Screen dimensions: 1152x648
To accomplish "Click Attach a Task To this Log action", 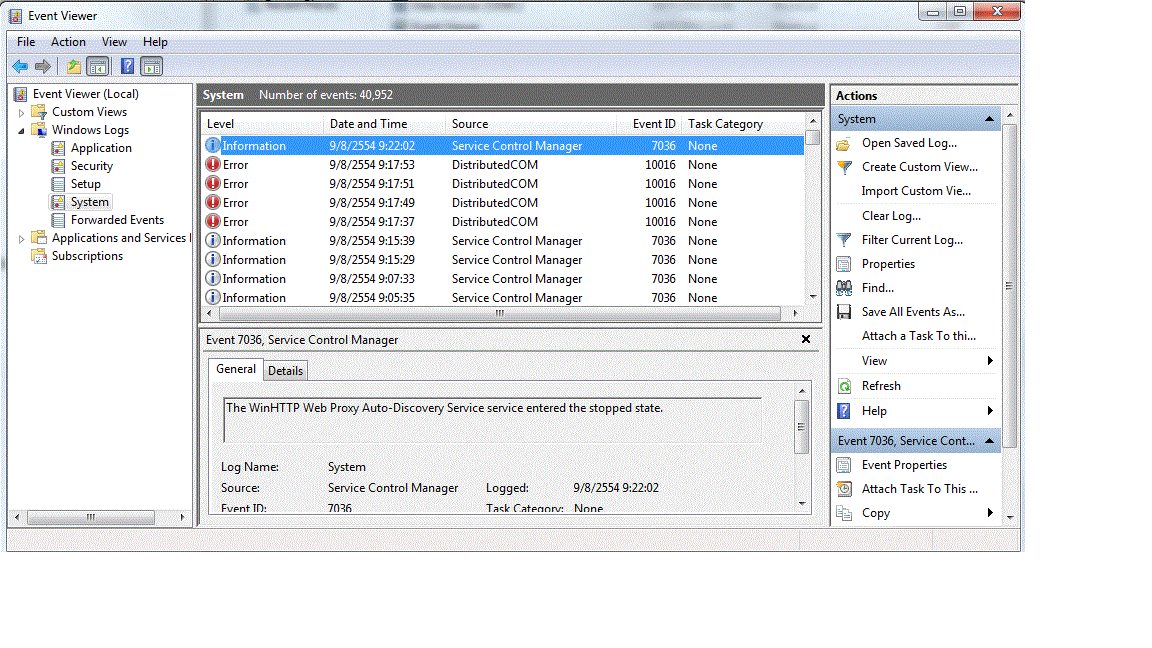I will click(918, 336).
